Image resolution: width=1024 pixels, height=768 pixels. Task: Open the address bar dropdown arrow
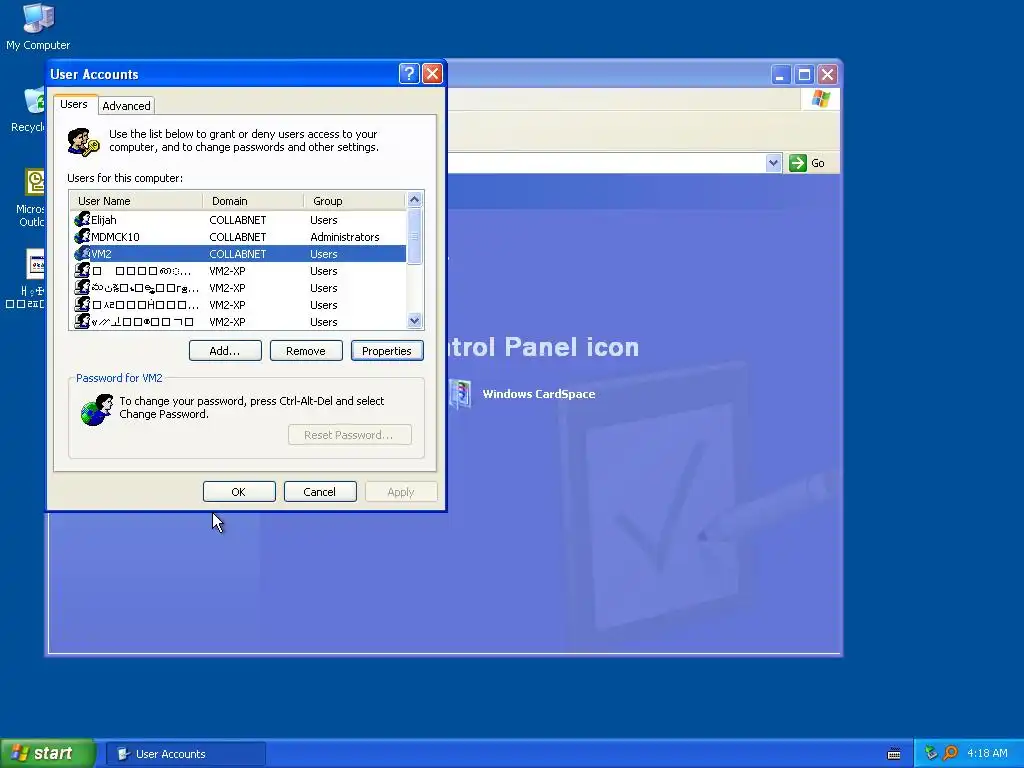point(773,163)
